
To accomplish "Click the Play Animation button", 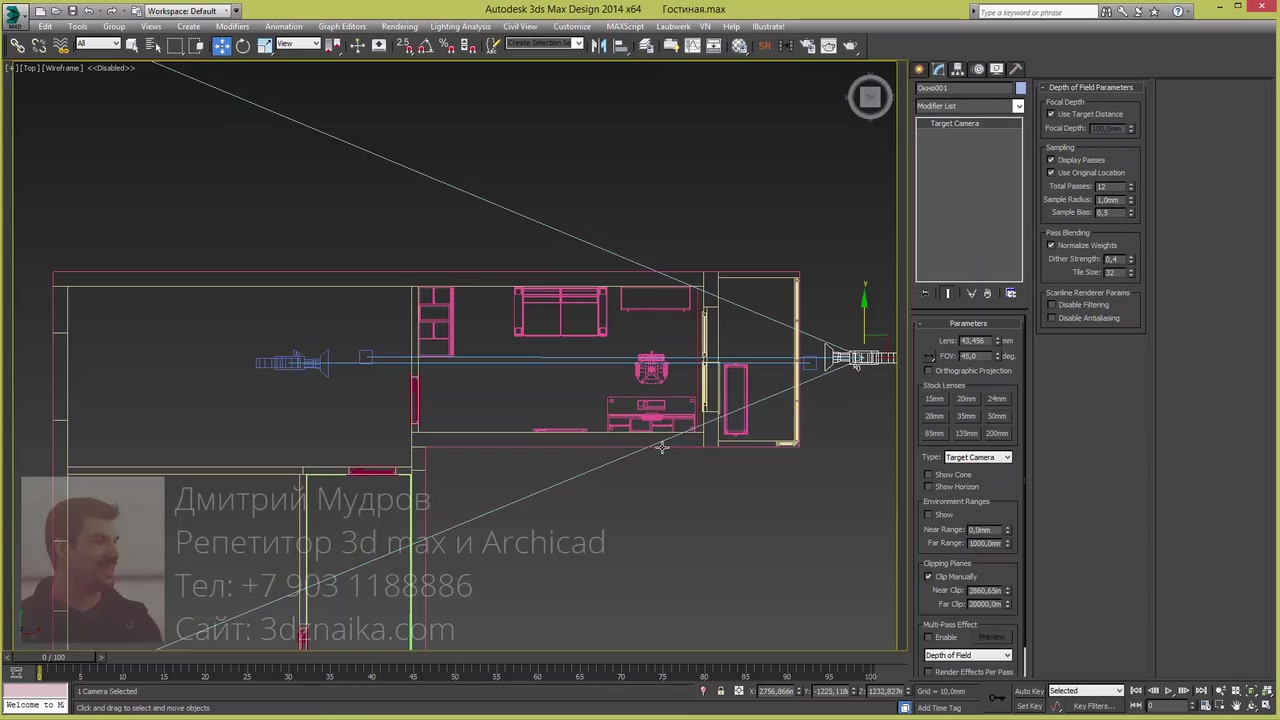I will tap(1168, 691).
